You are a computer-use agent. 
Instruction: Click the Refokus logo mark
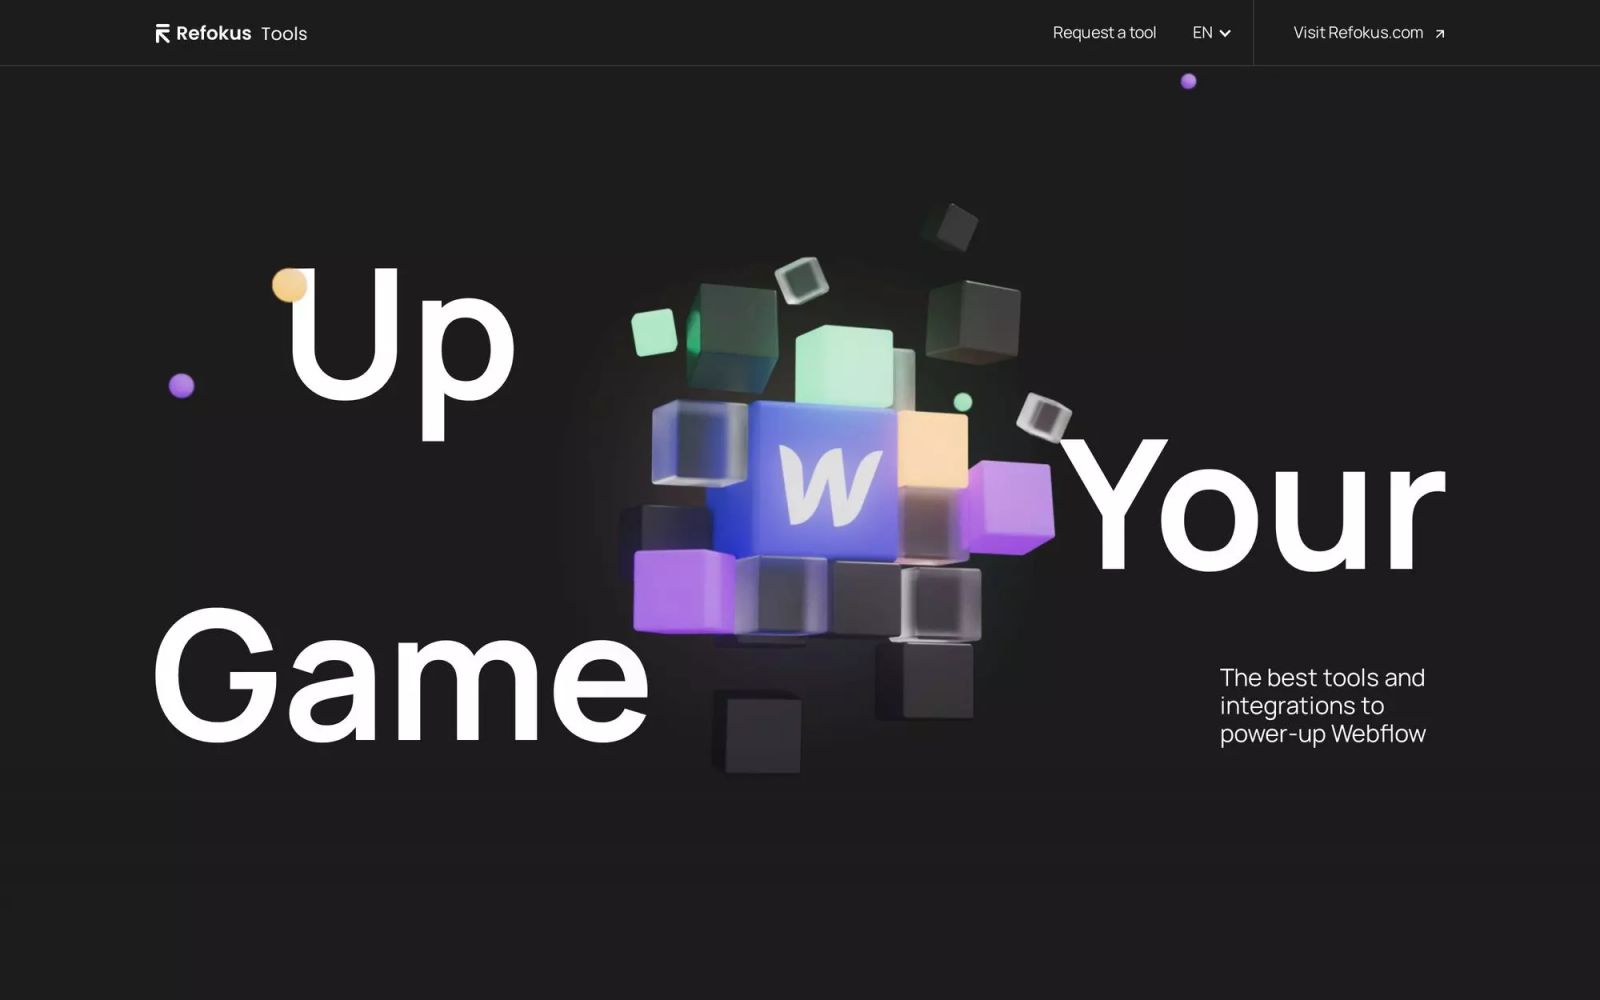point(163,33)
